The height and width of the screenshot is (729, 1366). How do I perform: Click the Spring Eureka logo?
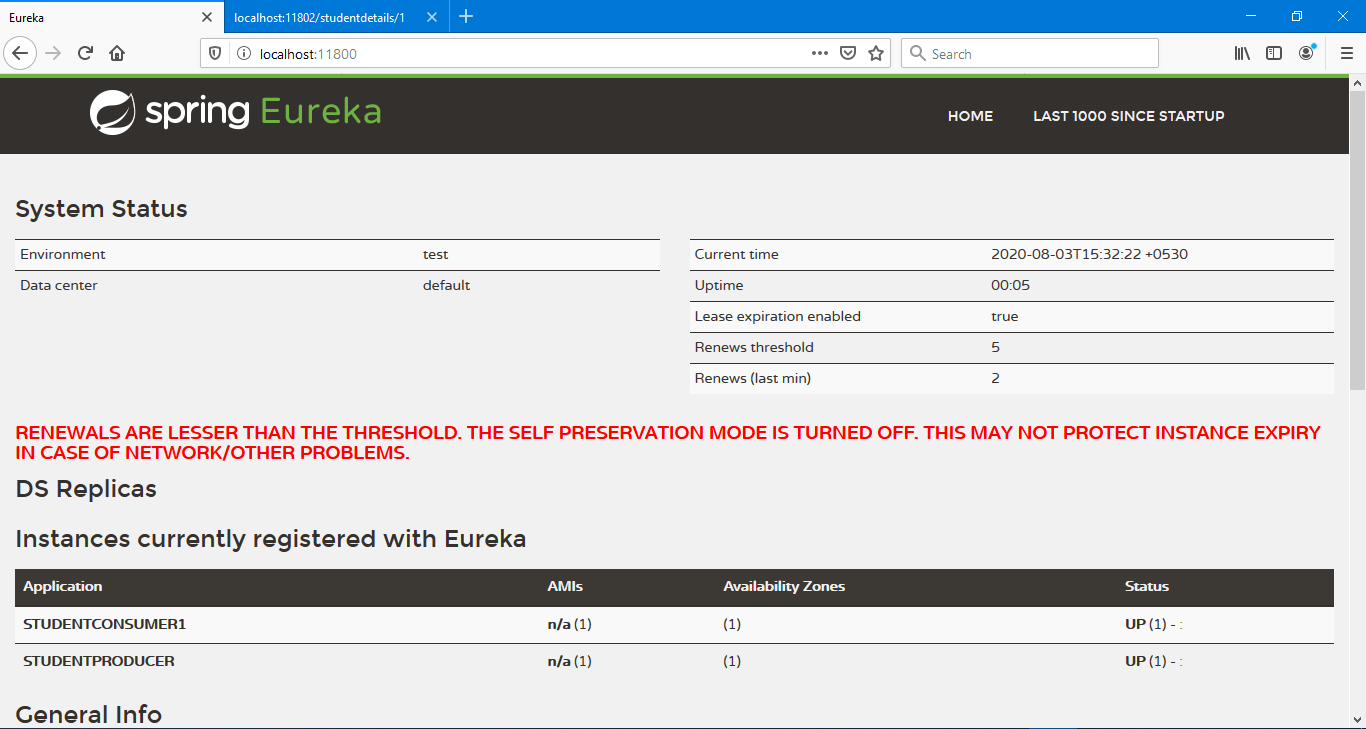[235, 112]
